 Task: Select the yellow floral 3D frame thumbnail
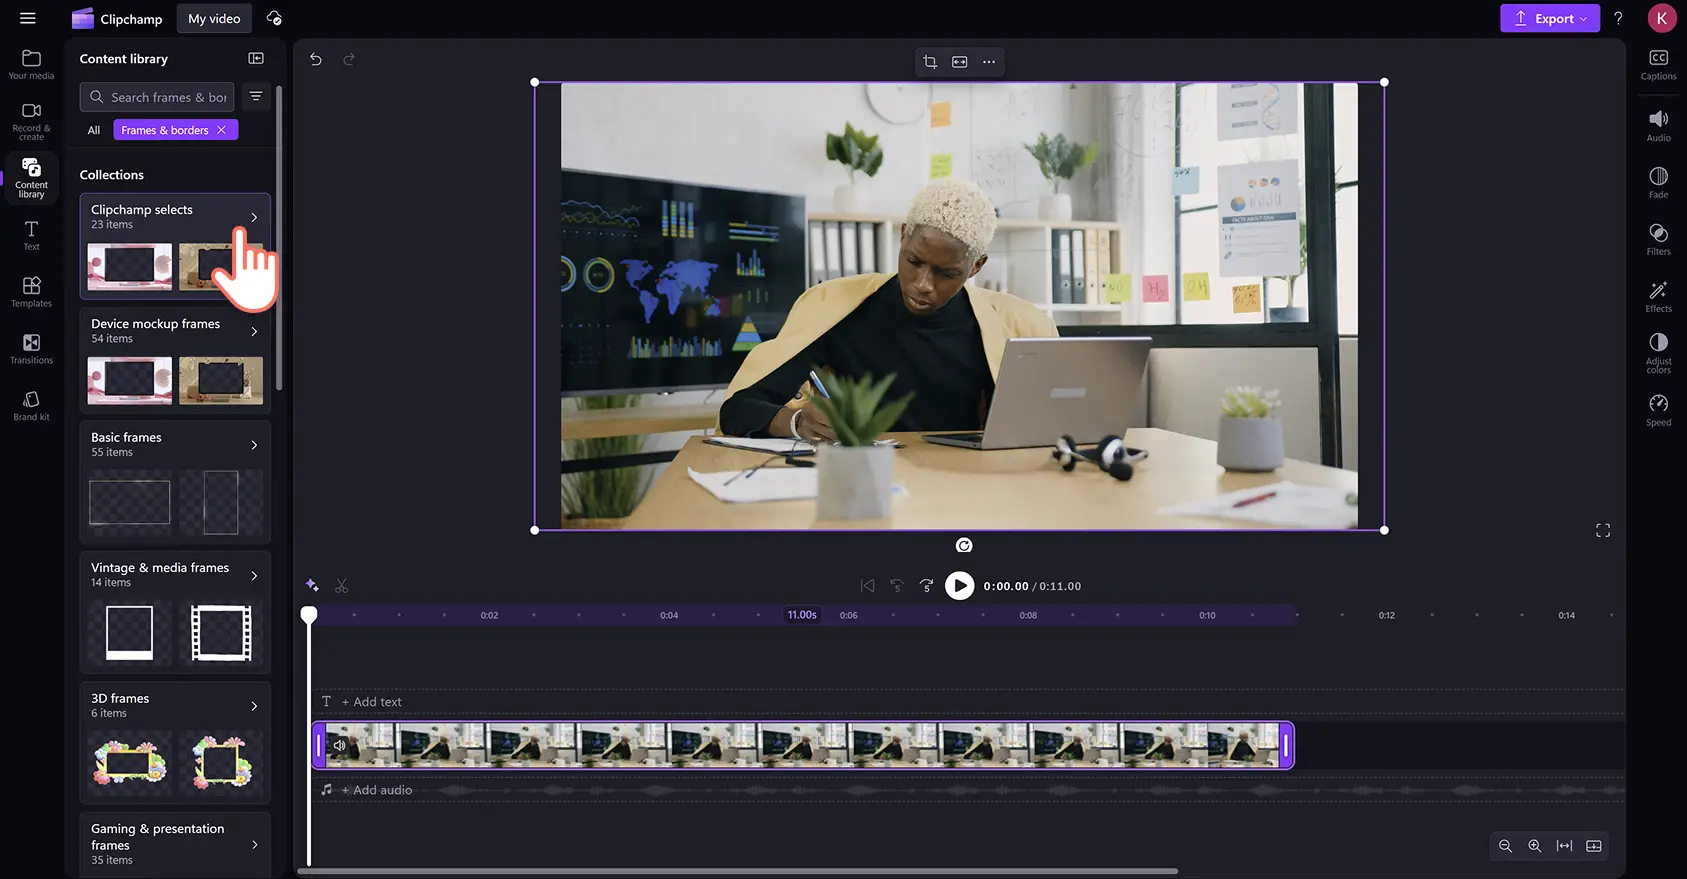(130, 763)
